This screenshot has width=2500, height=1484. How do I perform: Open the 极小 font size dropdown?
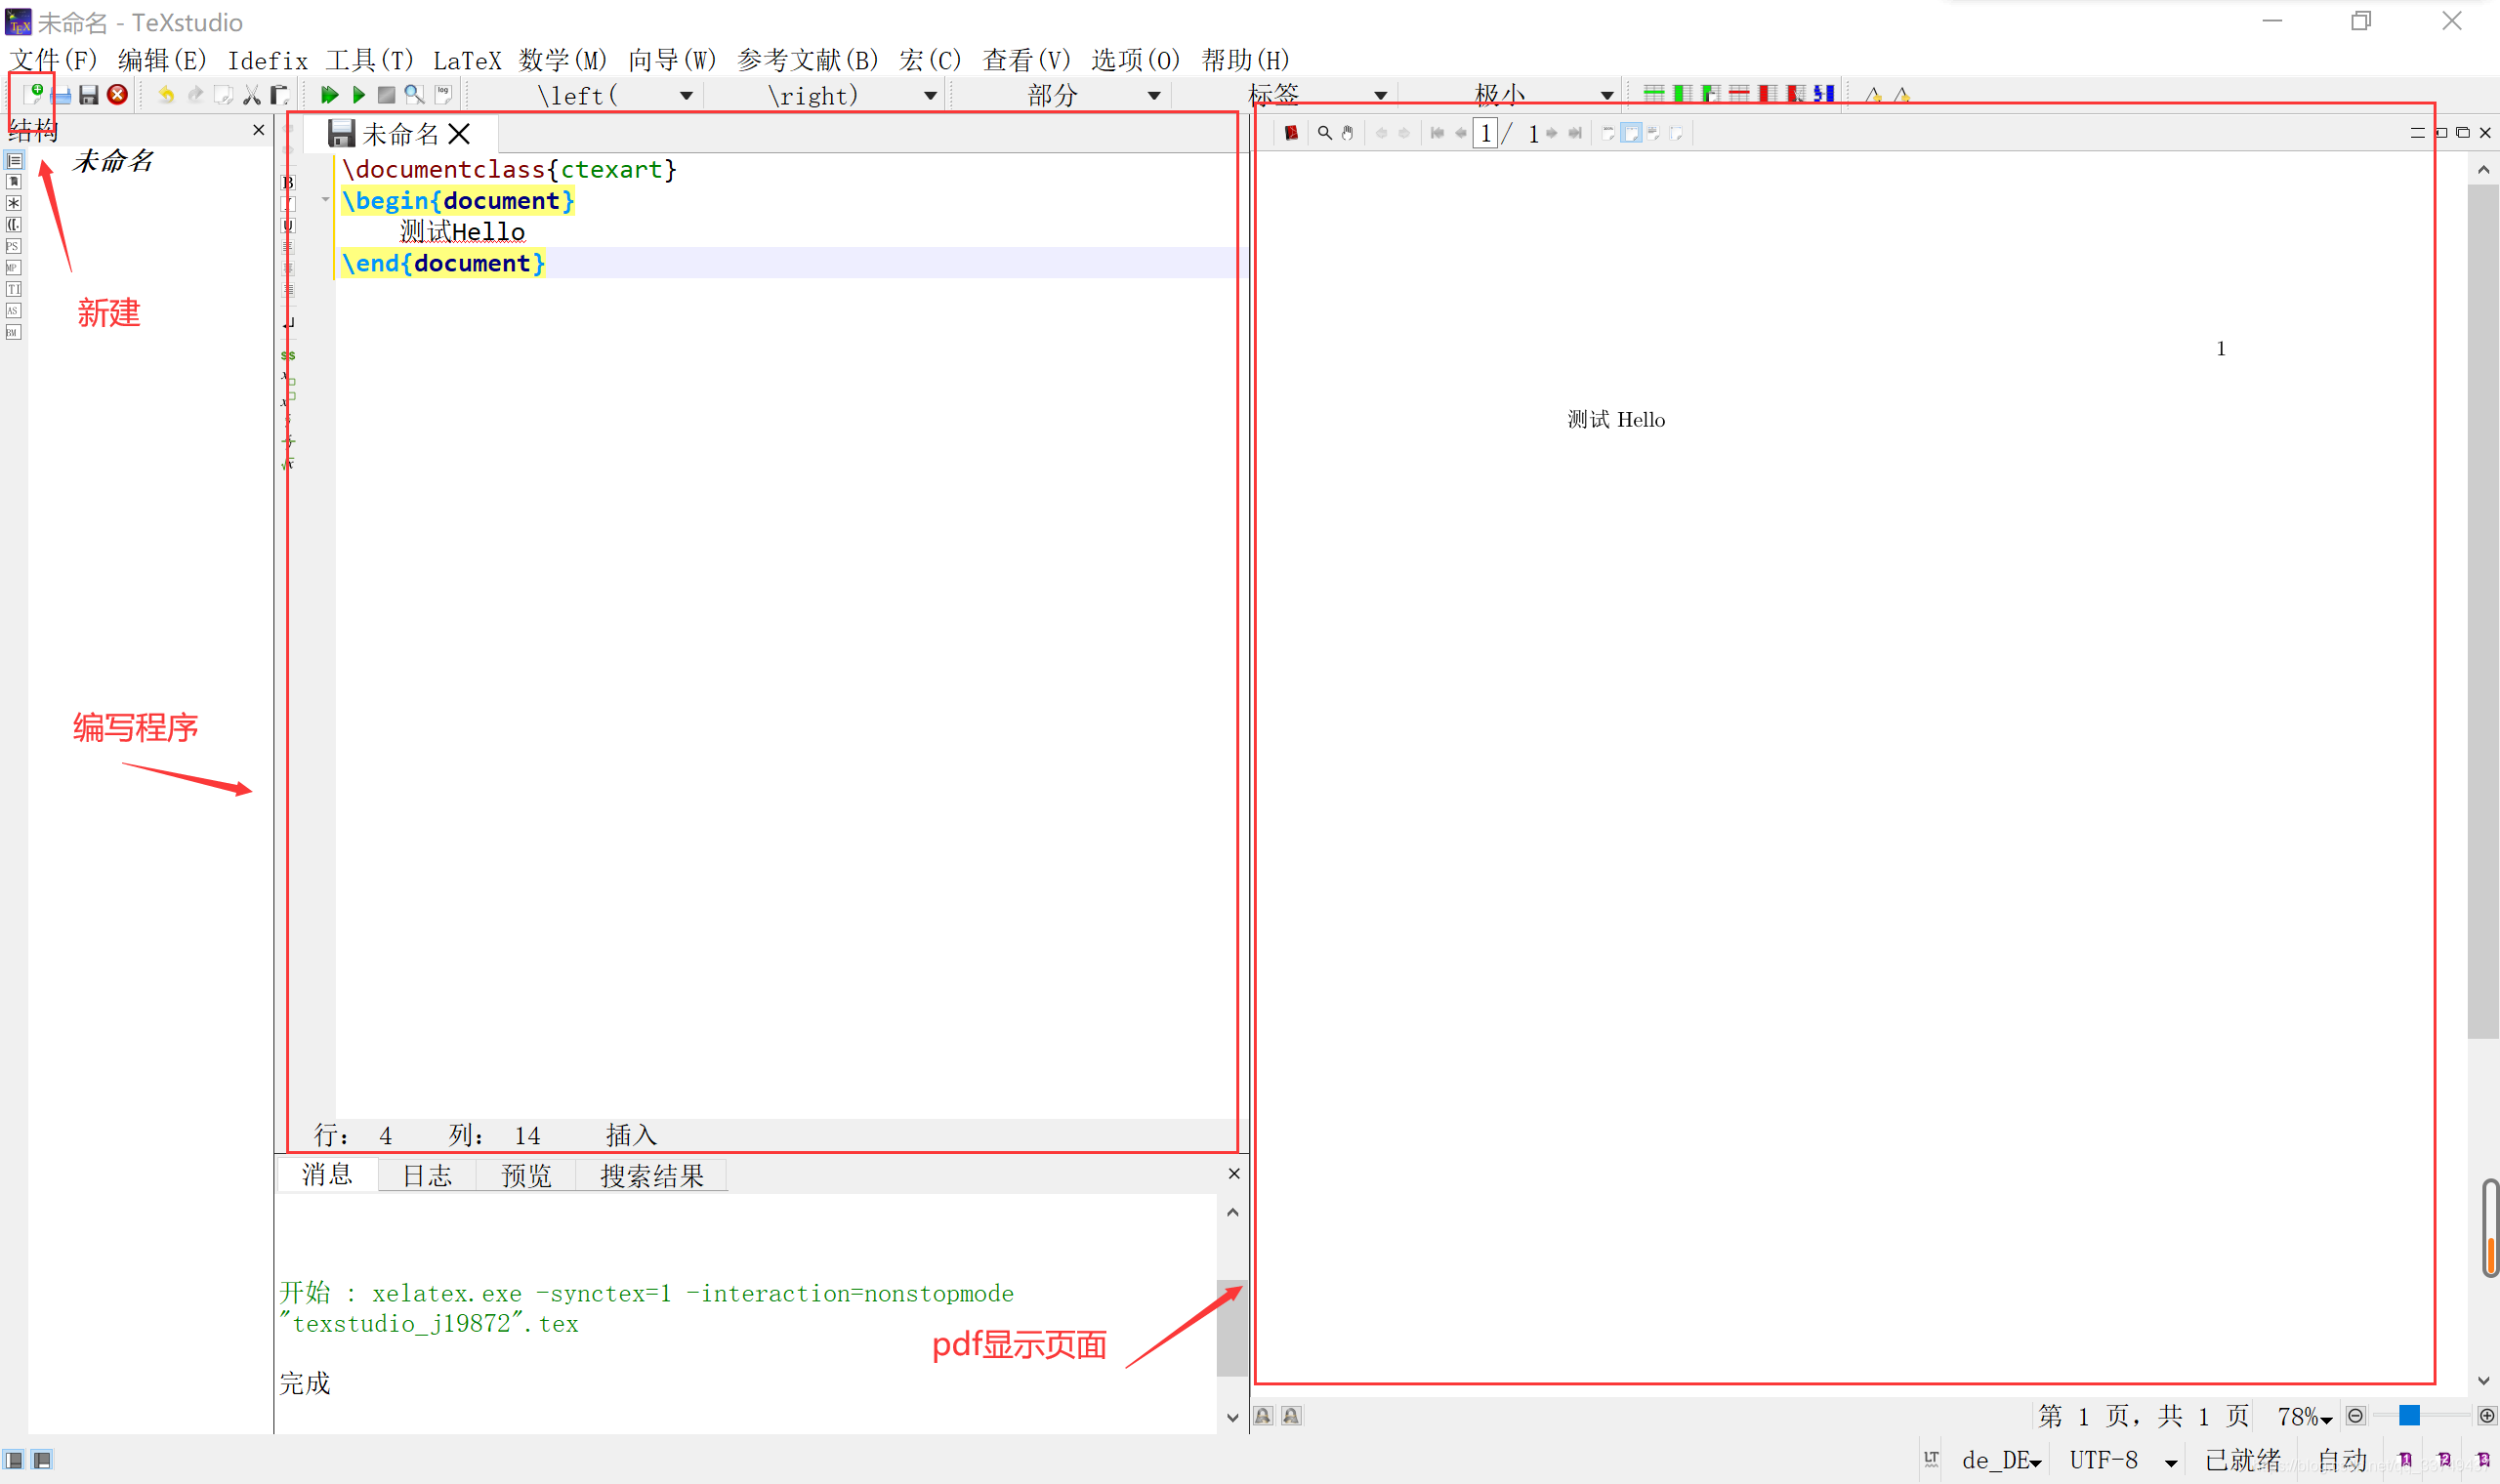[x=1606, y=96]
